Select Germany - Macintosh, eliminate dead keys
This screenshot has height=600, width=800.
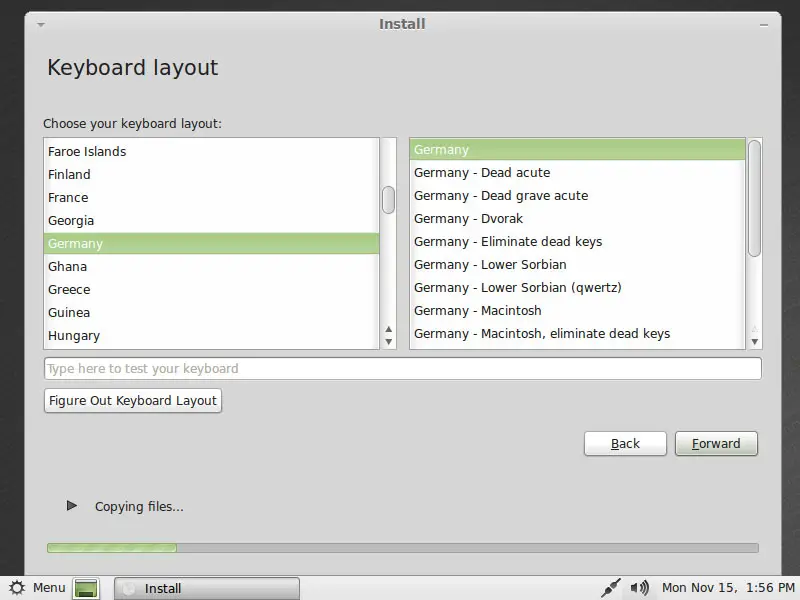[x=578, y=333]
